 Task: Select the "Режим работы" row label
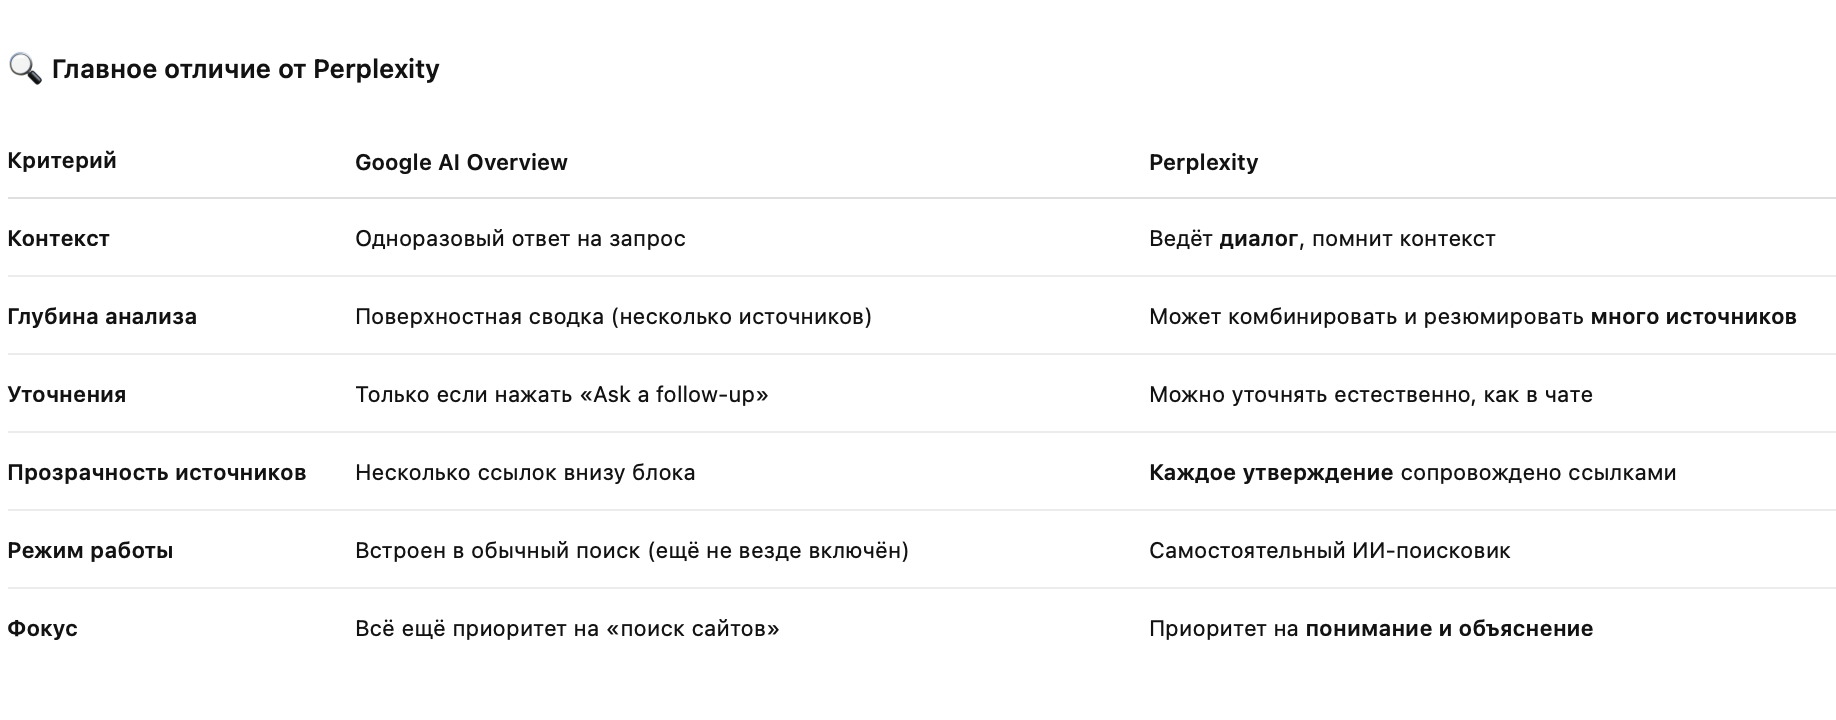90,551
